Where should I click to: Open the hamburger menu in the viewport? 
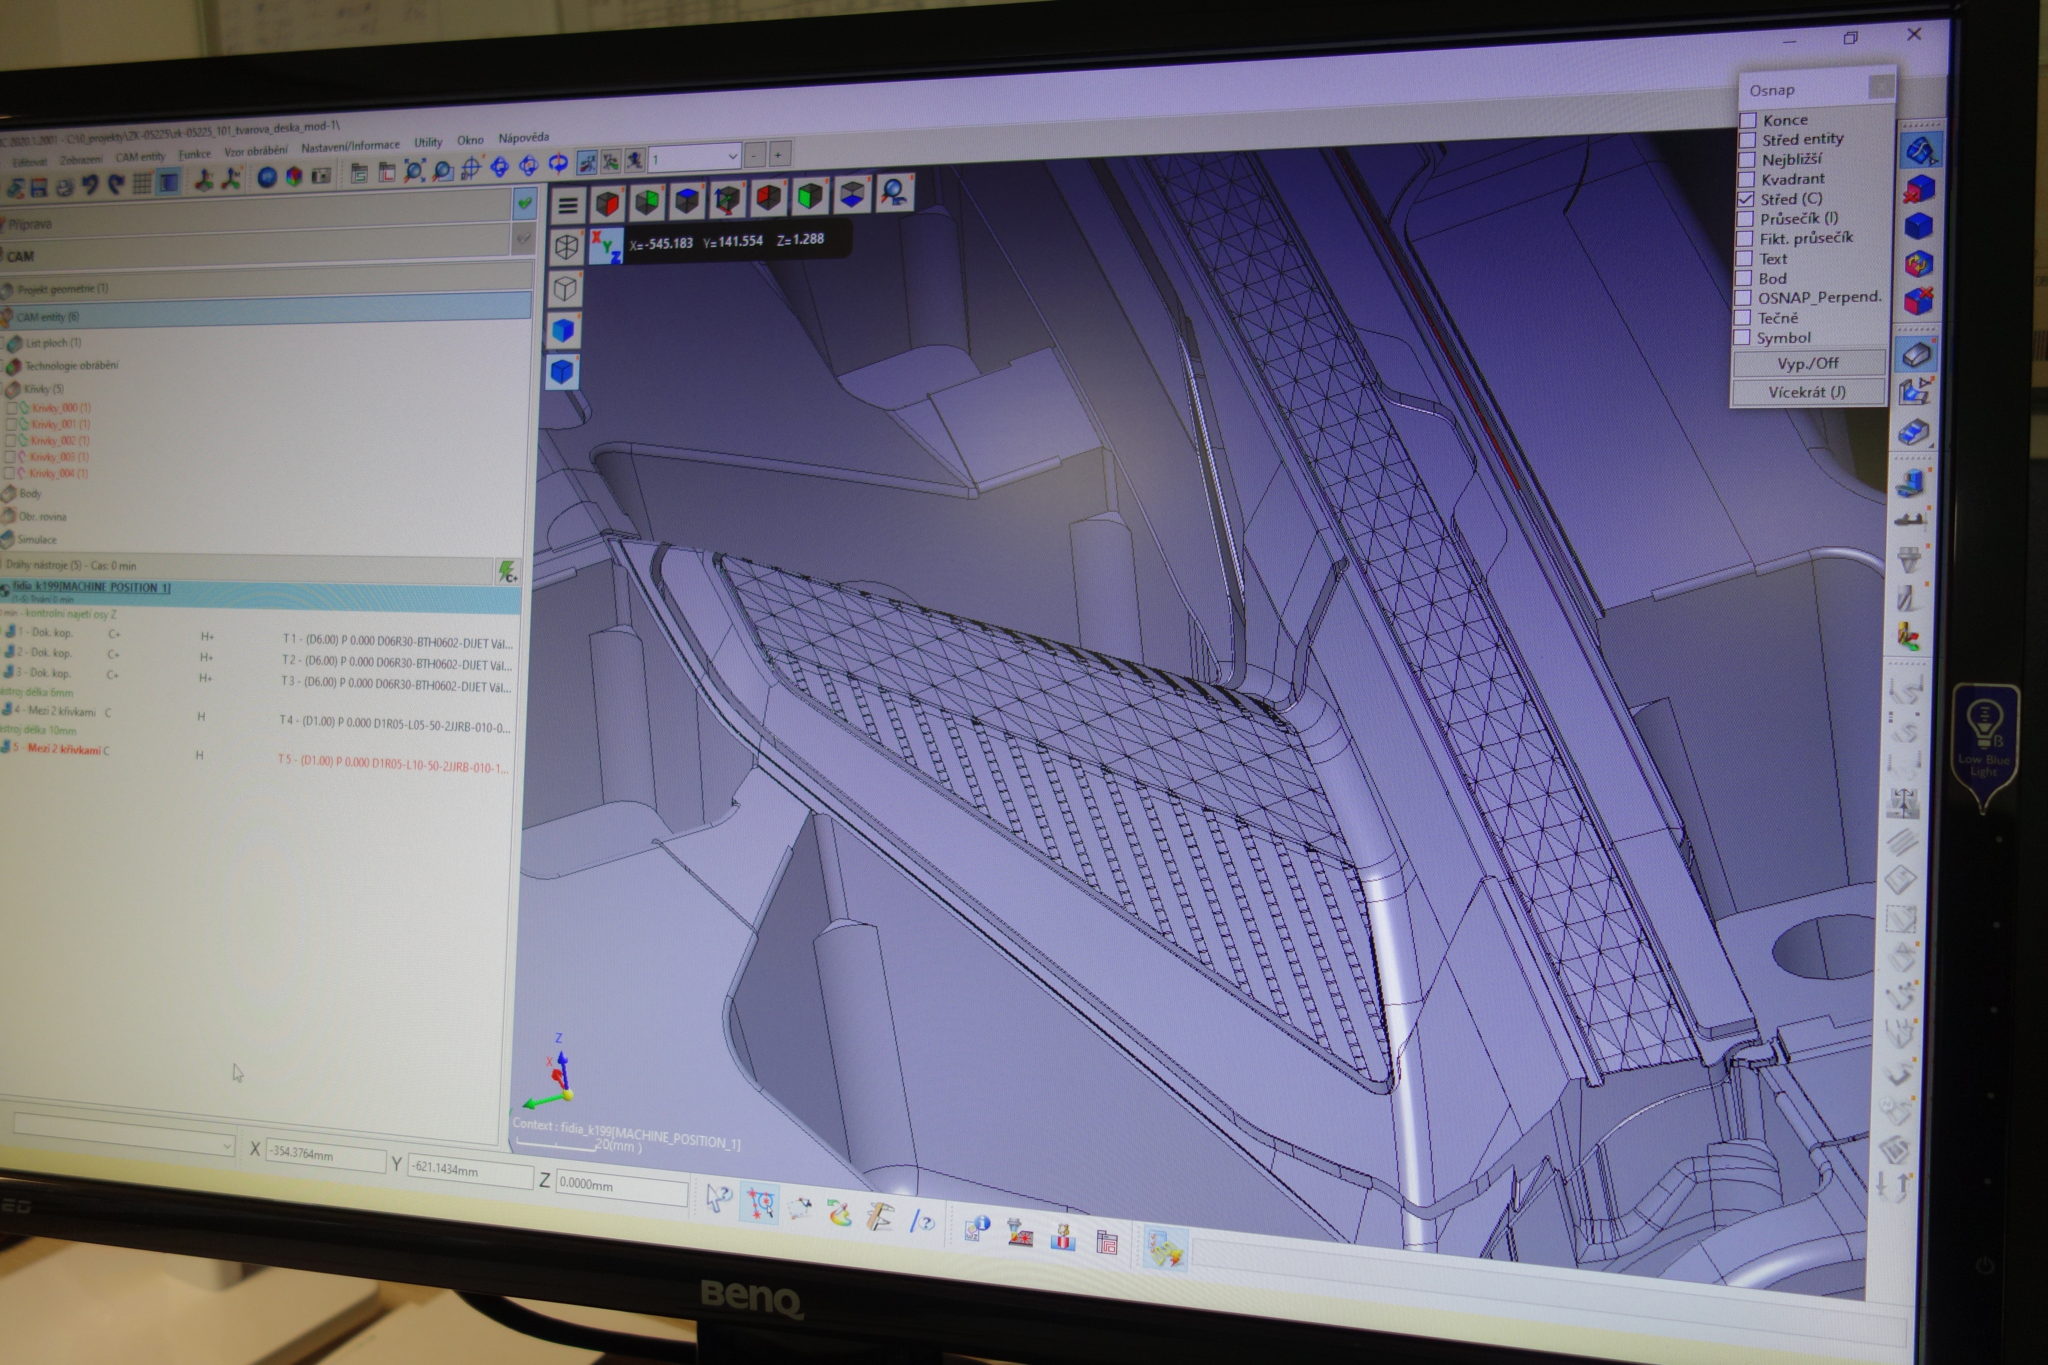coord(568,206)
